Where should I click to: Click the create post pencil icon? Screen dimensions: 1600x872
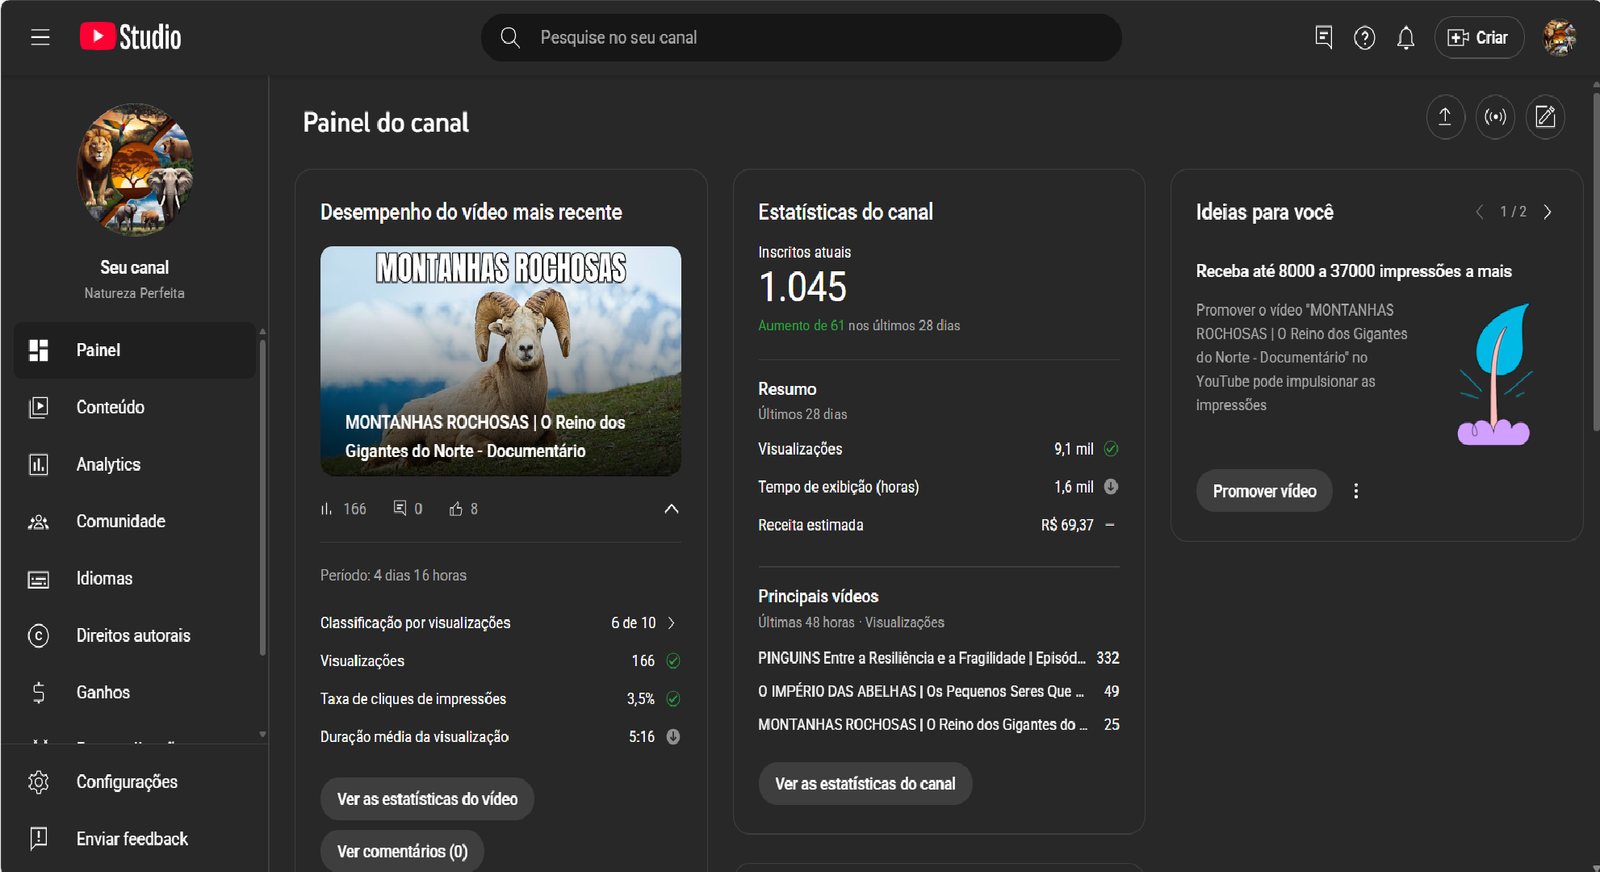1545,117
